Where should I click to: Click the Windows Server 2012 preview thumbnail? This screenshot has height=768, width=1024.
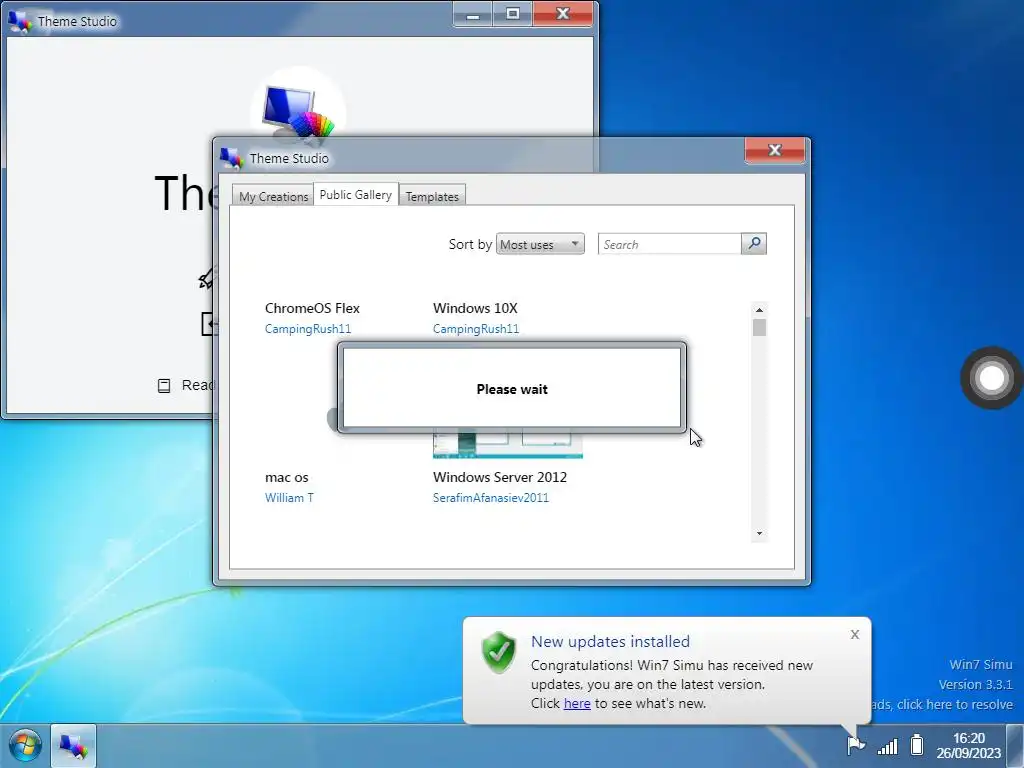[507, 445]
